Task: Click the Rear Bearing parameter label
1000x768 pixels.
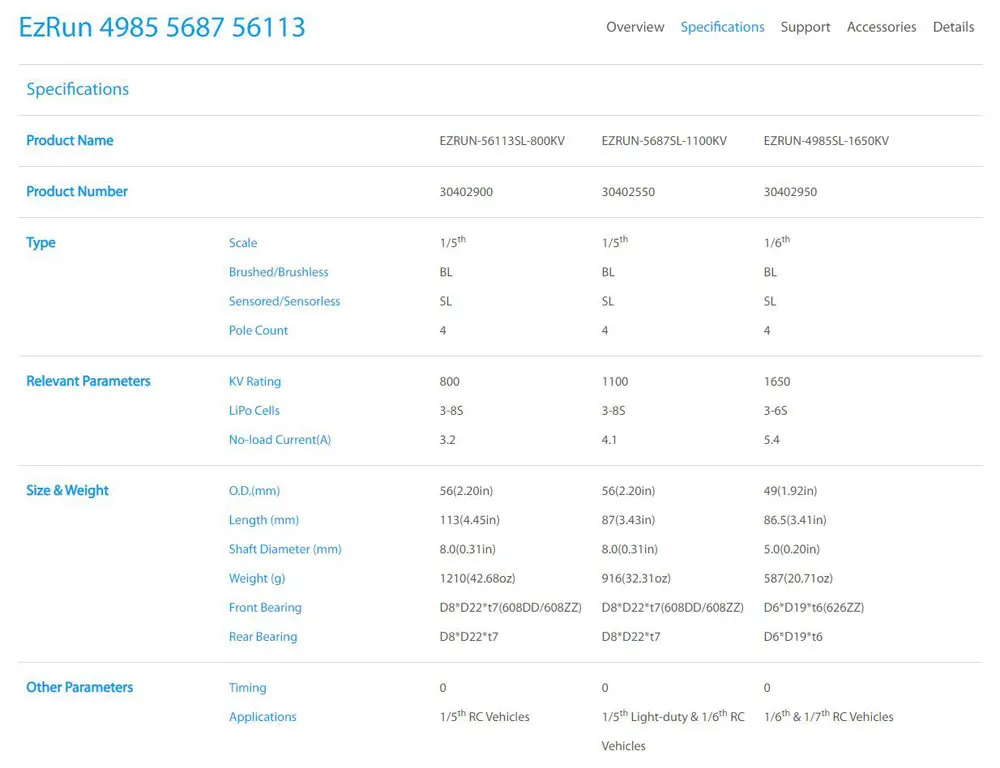Action: tap(263, 637)
